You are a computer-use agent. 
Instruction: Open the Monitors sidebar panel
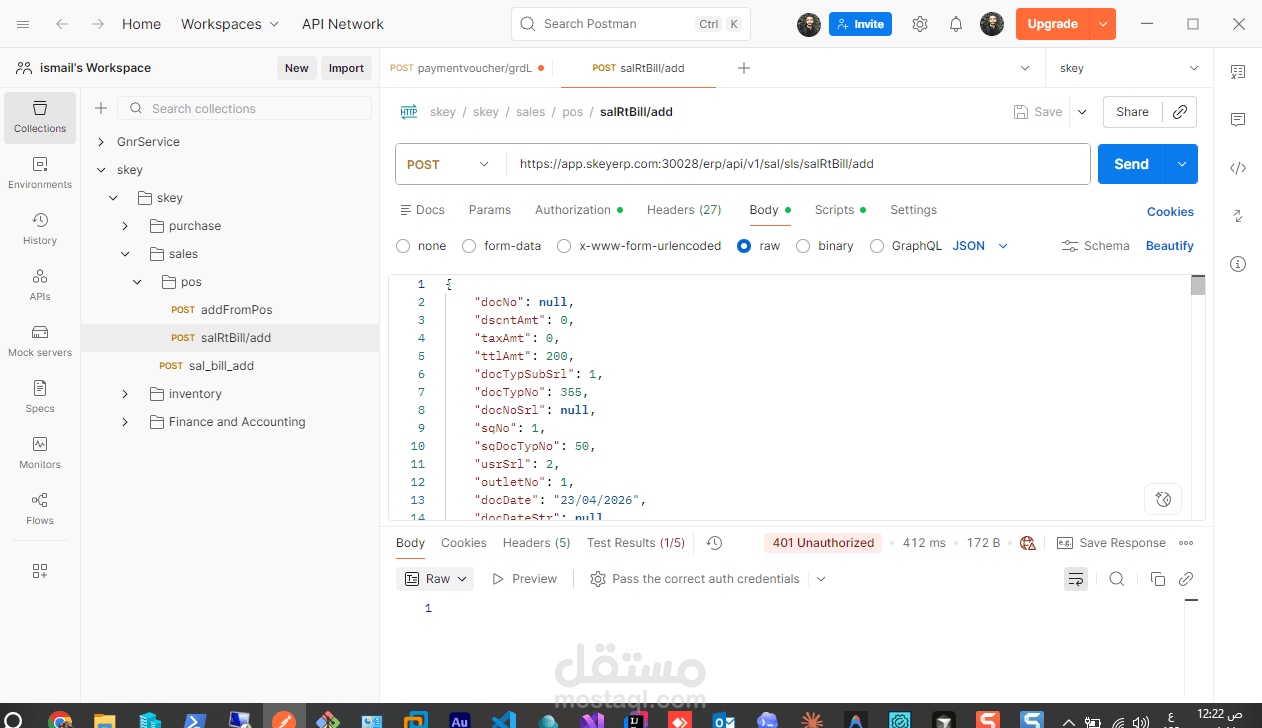[40, 453]
